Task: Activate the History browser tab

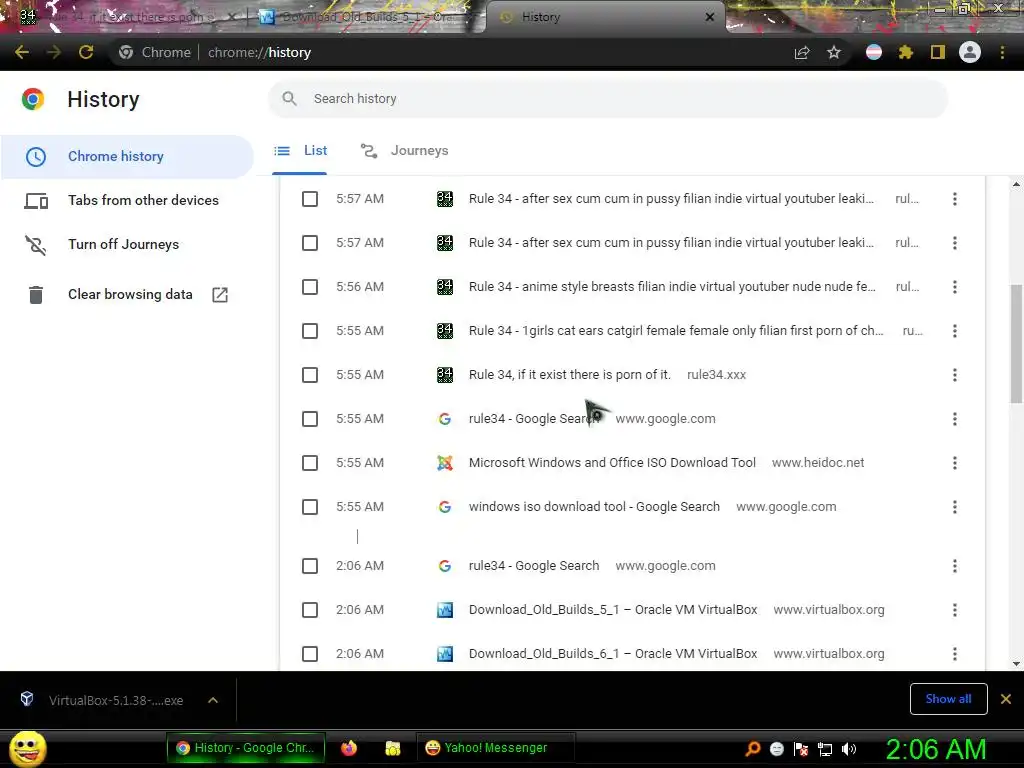Action: tap(605, 17)
